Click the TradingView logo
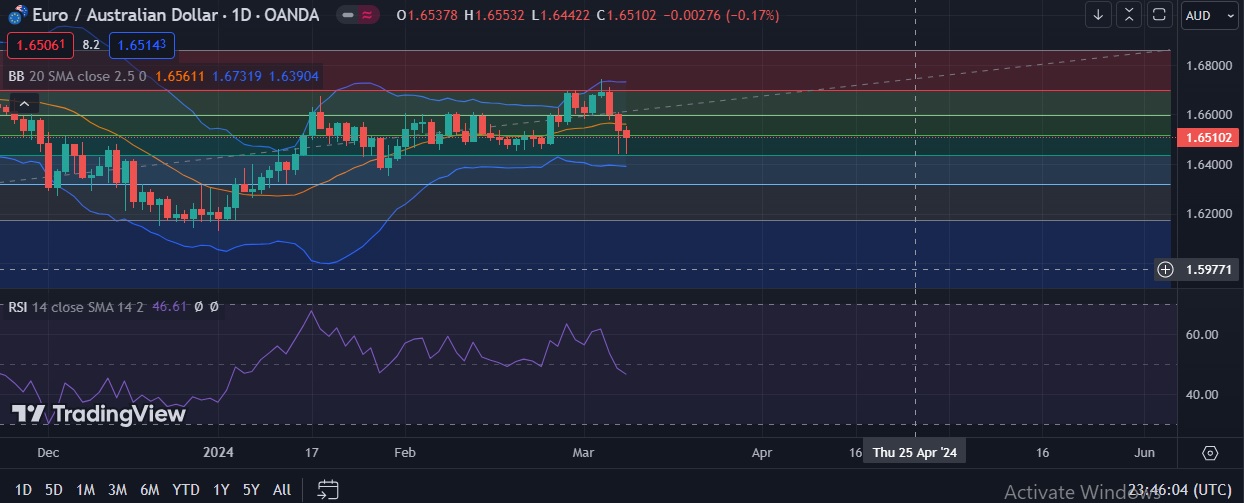1244x503 pixels. (98, 413)
